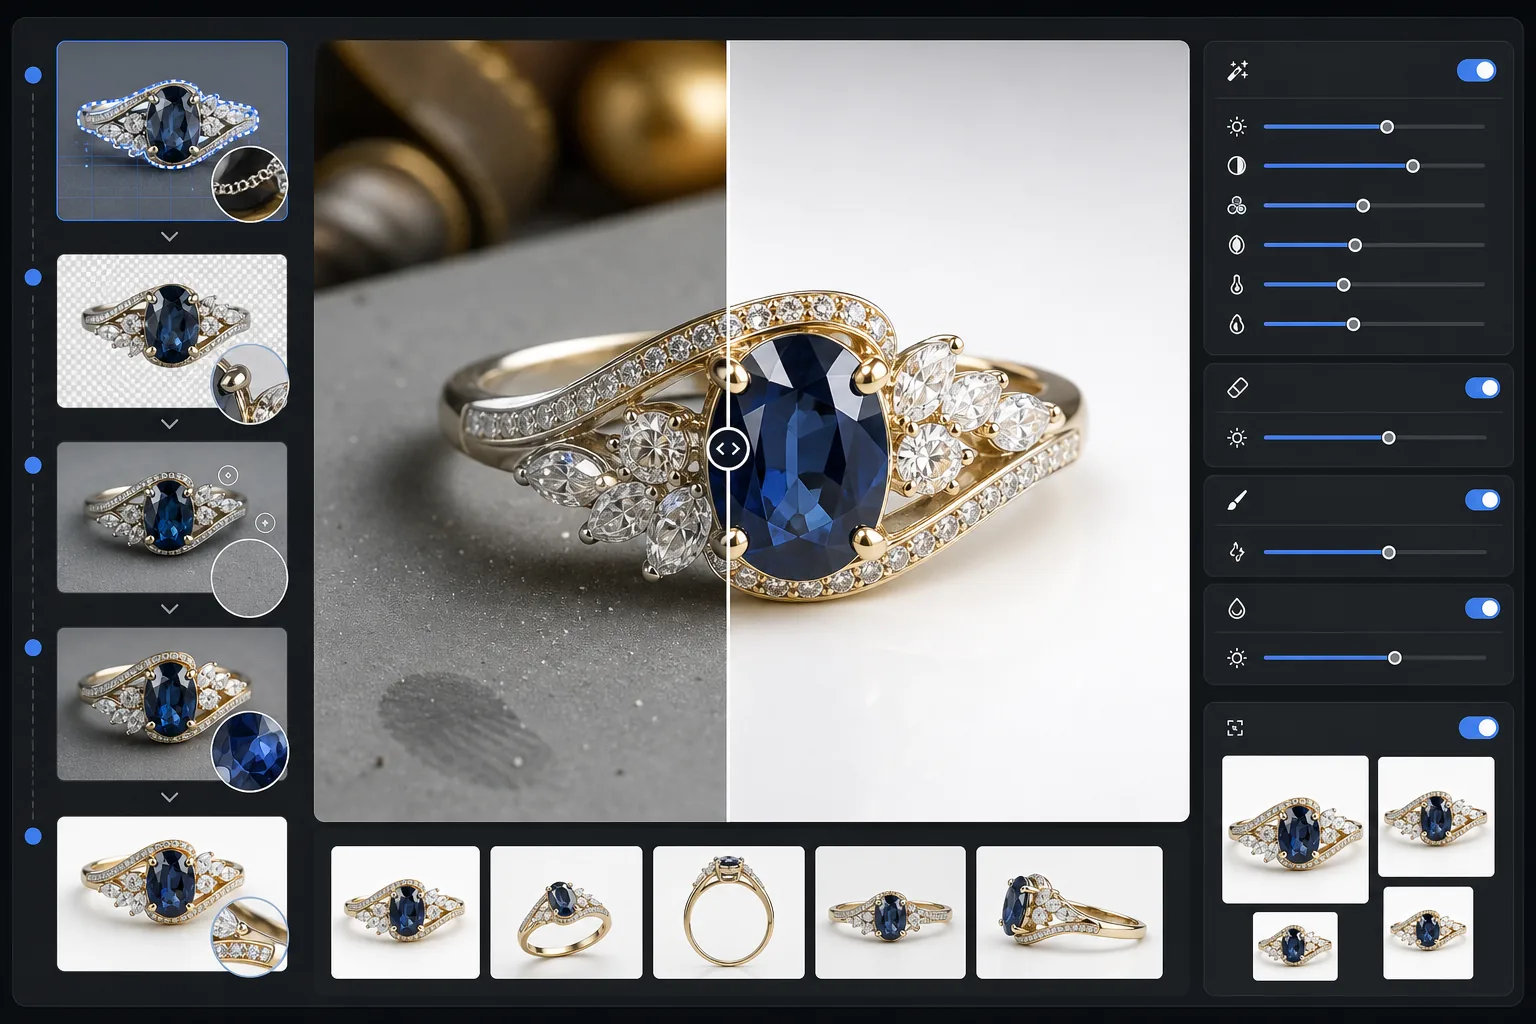Select largest crop variant preview
The image size is (1536, 1024).
[x=1295, y=829]
